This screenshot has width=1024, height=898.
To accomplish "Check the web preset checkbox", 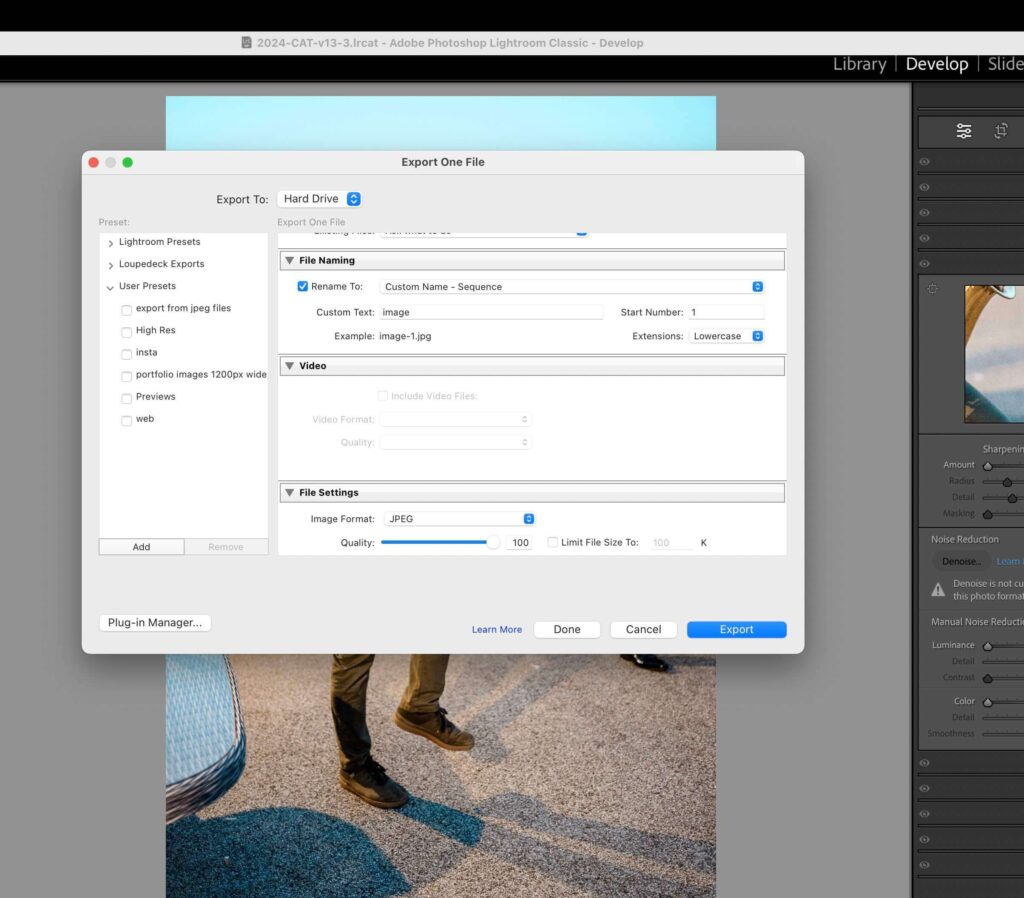I will coord(126,419).
